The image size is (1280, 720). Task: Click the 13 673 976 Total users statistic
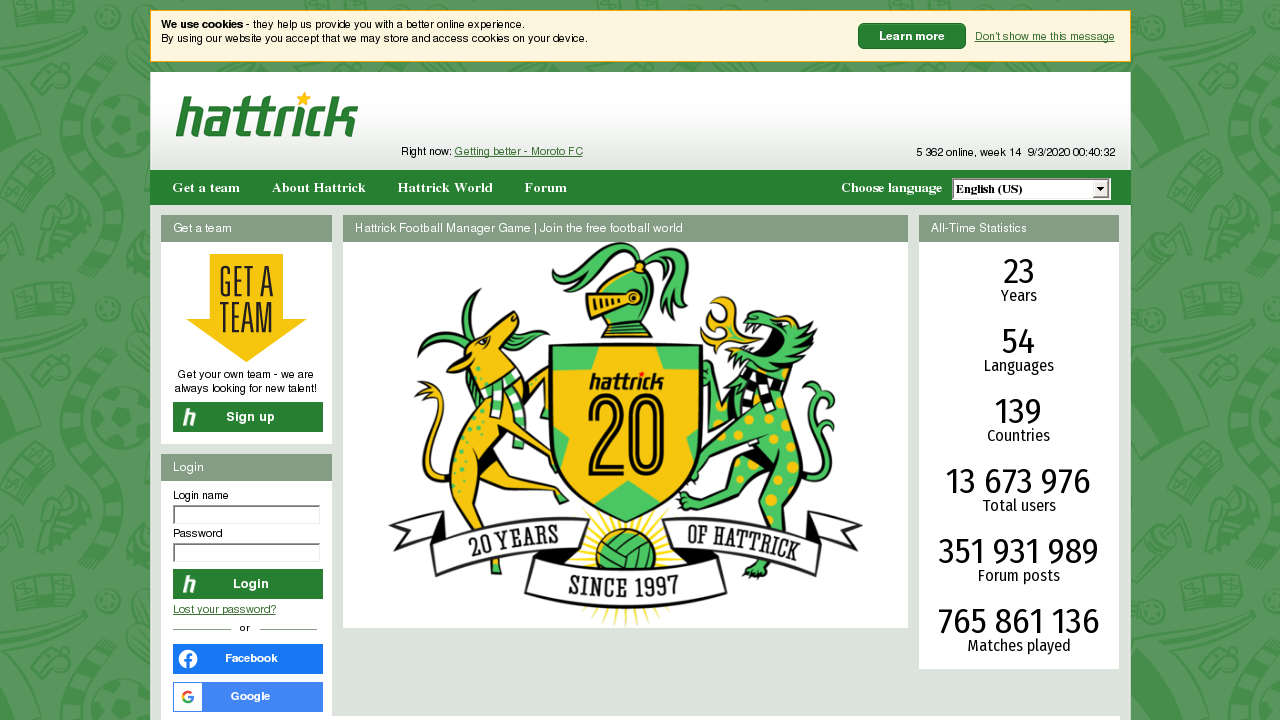click(x=1018, y=490)
